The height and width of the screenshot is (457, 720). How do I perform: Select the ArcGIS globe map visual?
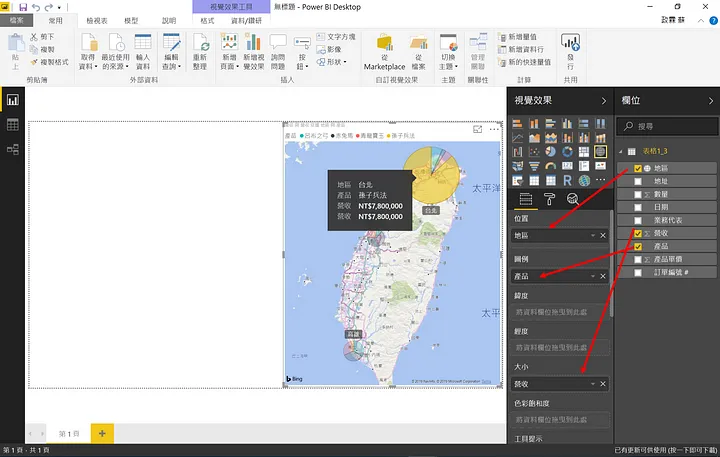pos(584,181)
